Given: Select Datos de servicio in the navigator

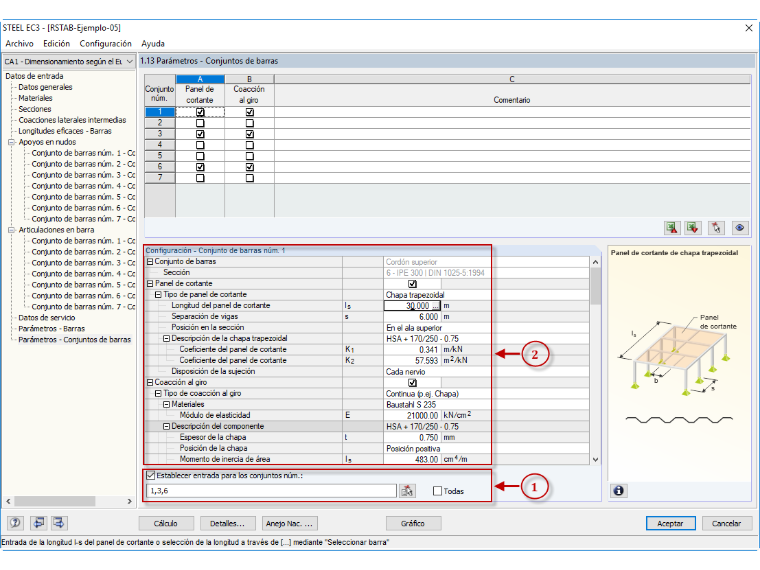Looking at the screenshot, I should 47,318.
